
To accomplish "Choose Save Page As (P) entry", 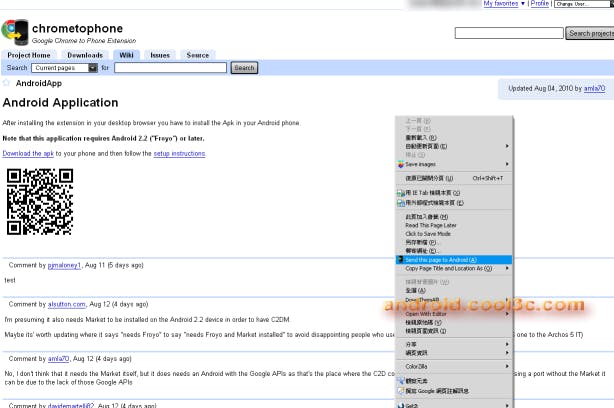I will click(x=454, y=242).
